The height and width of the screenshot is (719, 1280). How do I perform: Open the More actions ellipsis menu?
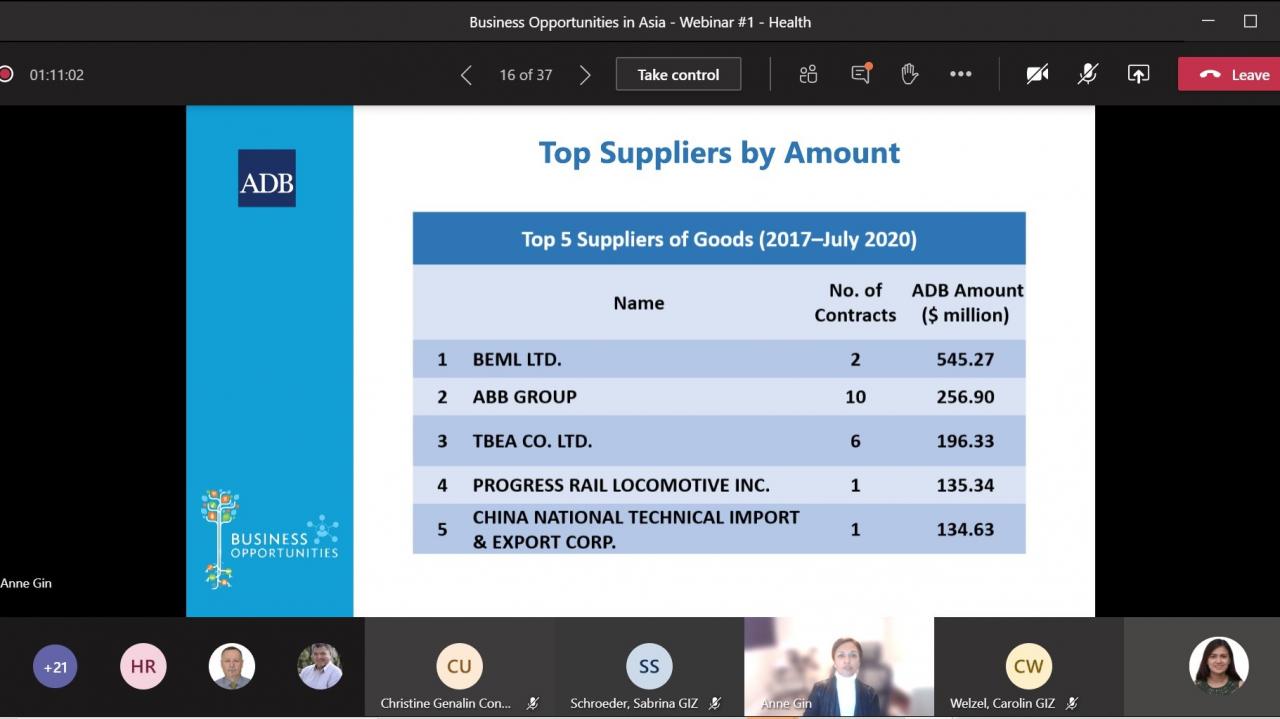[961, 74]
